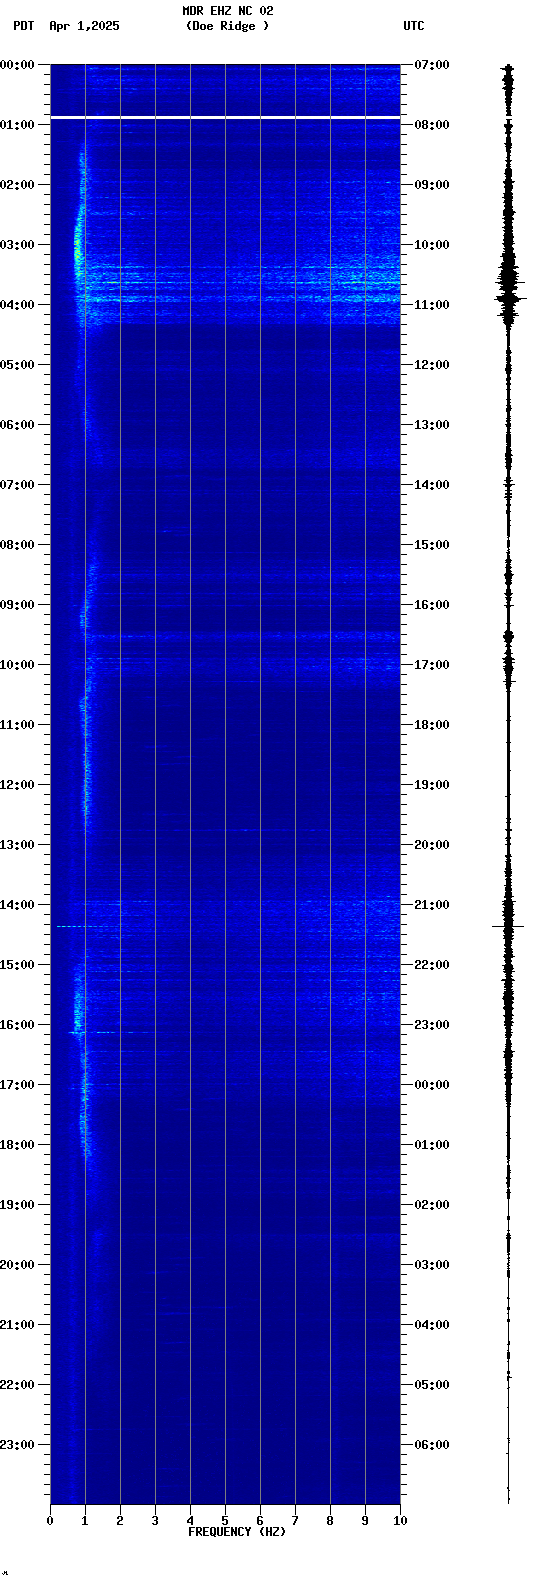Screen dimensions: 552x1584
Task: Click the 5 Hz frequency tick label
Action: pos(225,1521)
